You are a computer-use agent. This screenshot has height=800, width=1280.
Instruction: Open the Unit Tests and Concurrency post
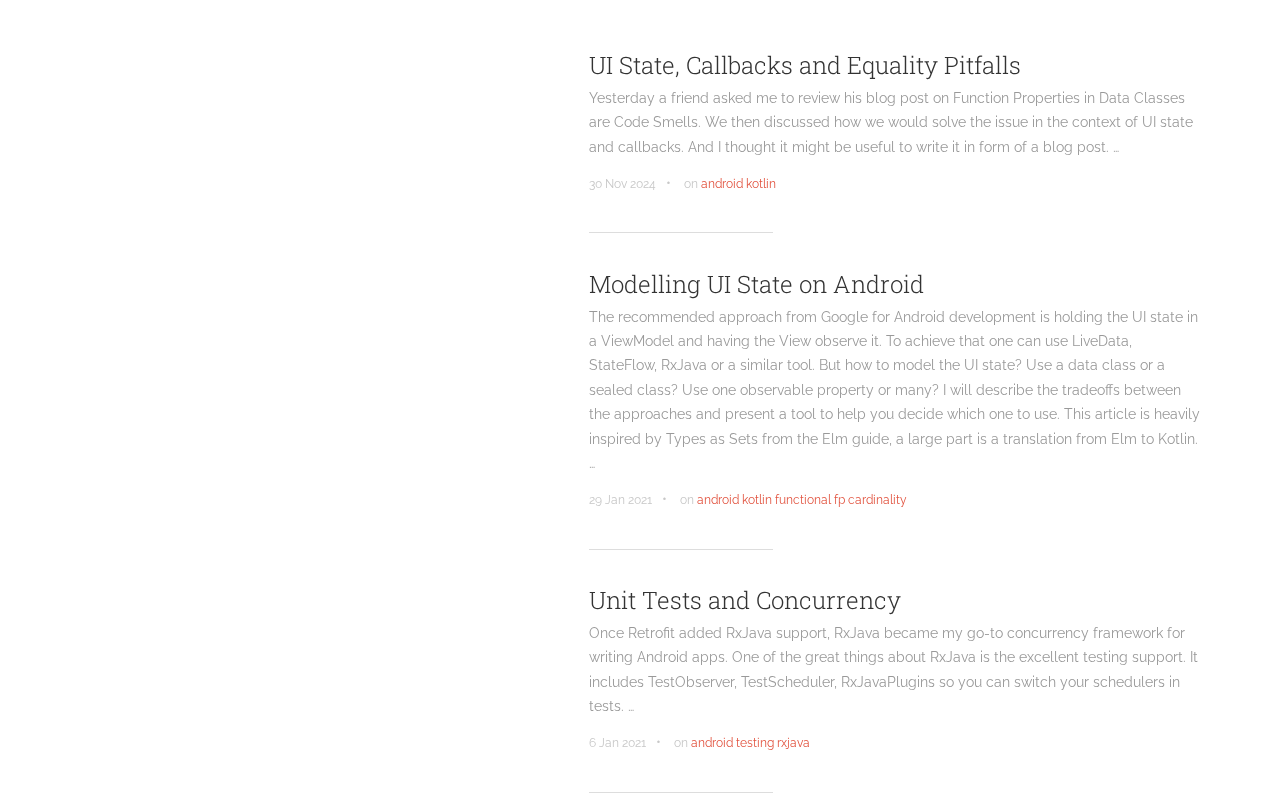744,600
